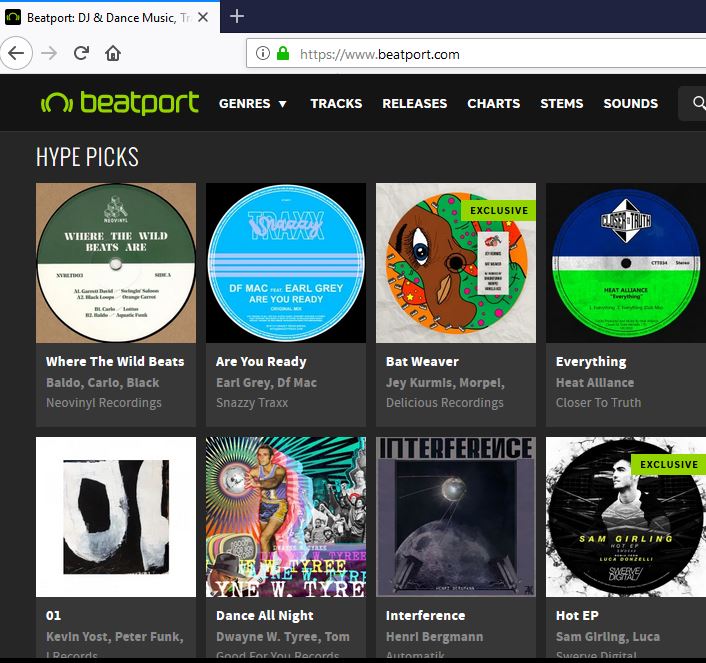This screenshot has width=706, height=663.
Task: Open the STEMS menu item
Action: (561, 104)
